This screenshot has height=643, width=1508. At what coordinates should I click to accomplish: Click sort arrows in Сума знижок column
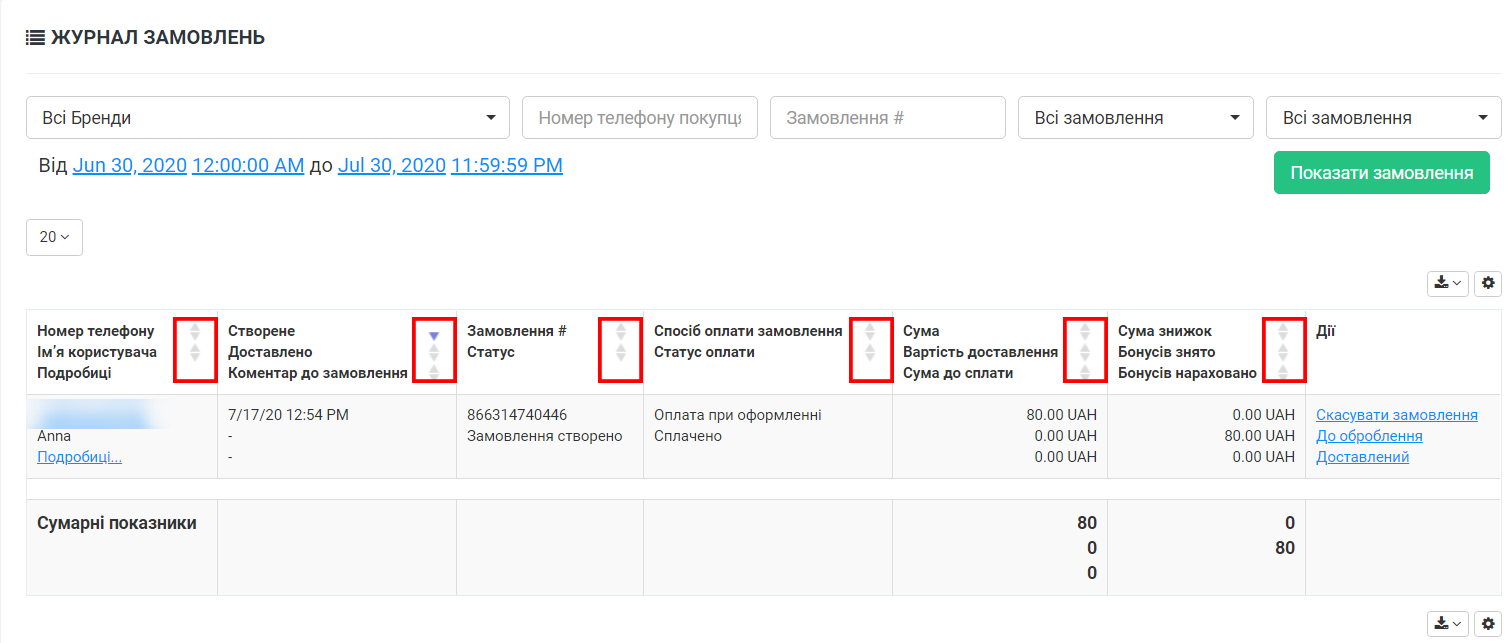[x=1284, y=350]
